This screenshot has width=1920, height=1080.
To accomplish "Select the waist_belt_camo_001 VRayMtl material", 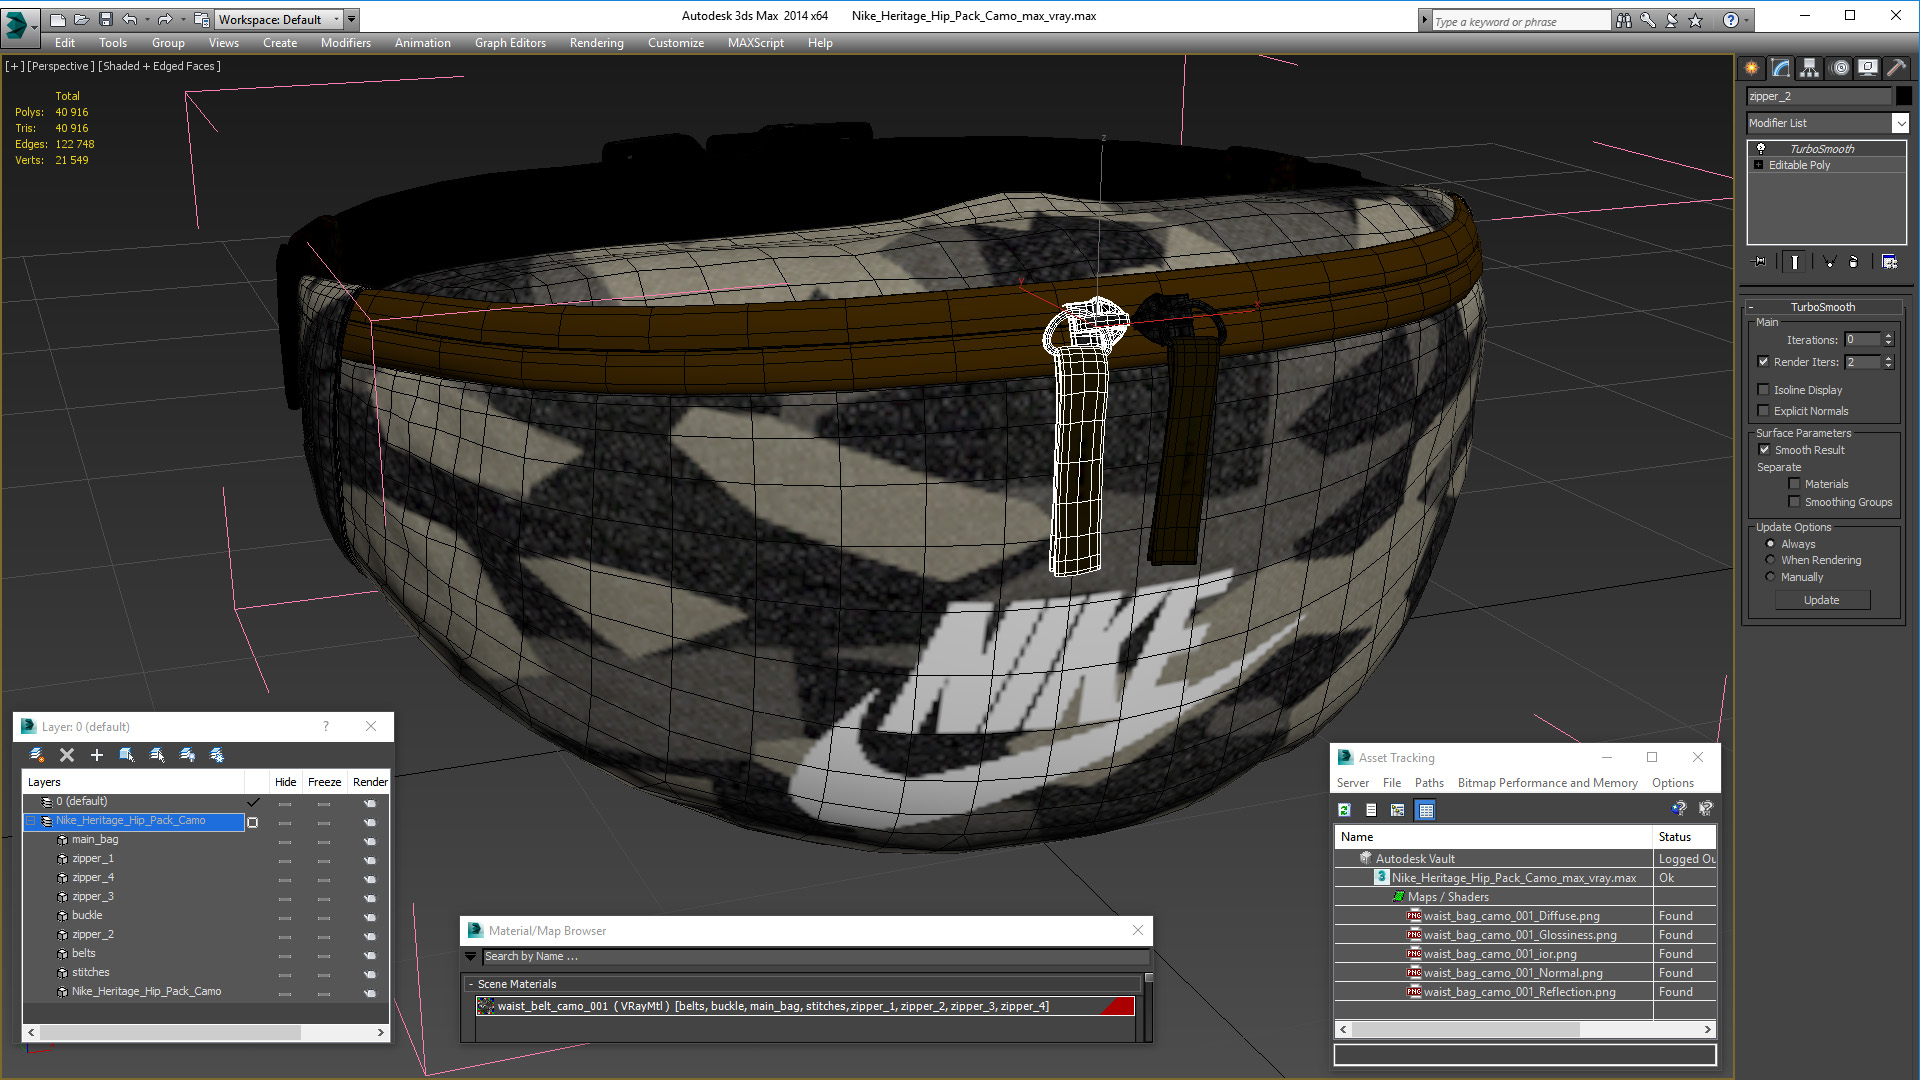I will (805, 1006).
